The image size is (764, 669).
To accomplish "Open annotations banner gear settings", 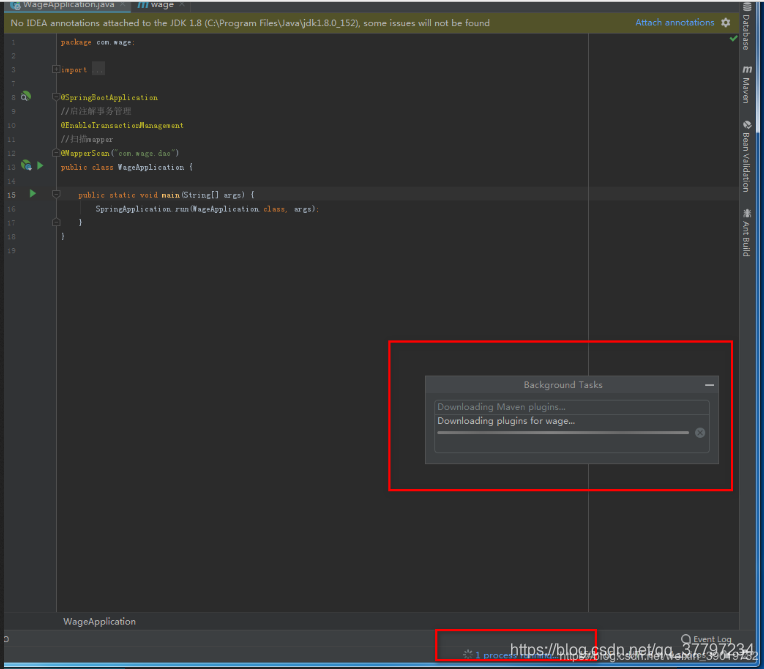I will coord(726,22).
